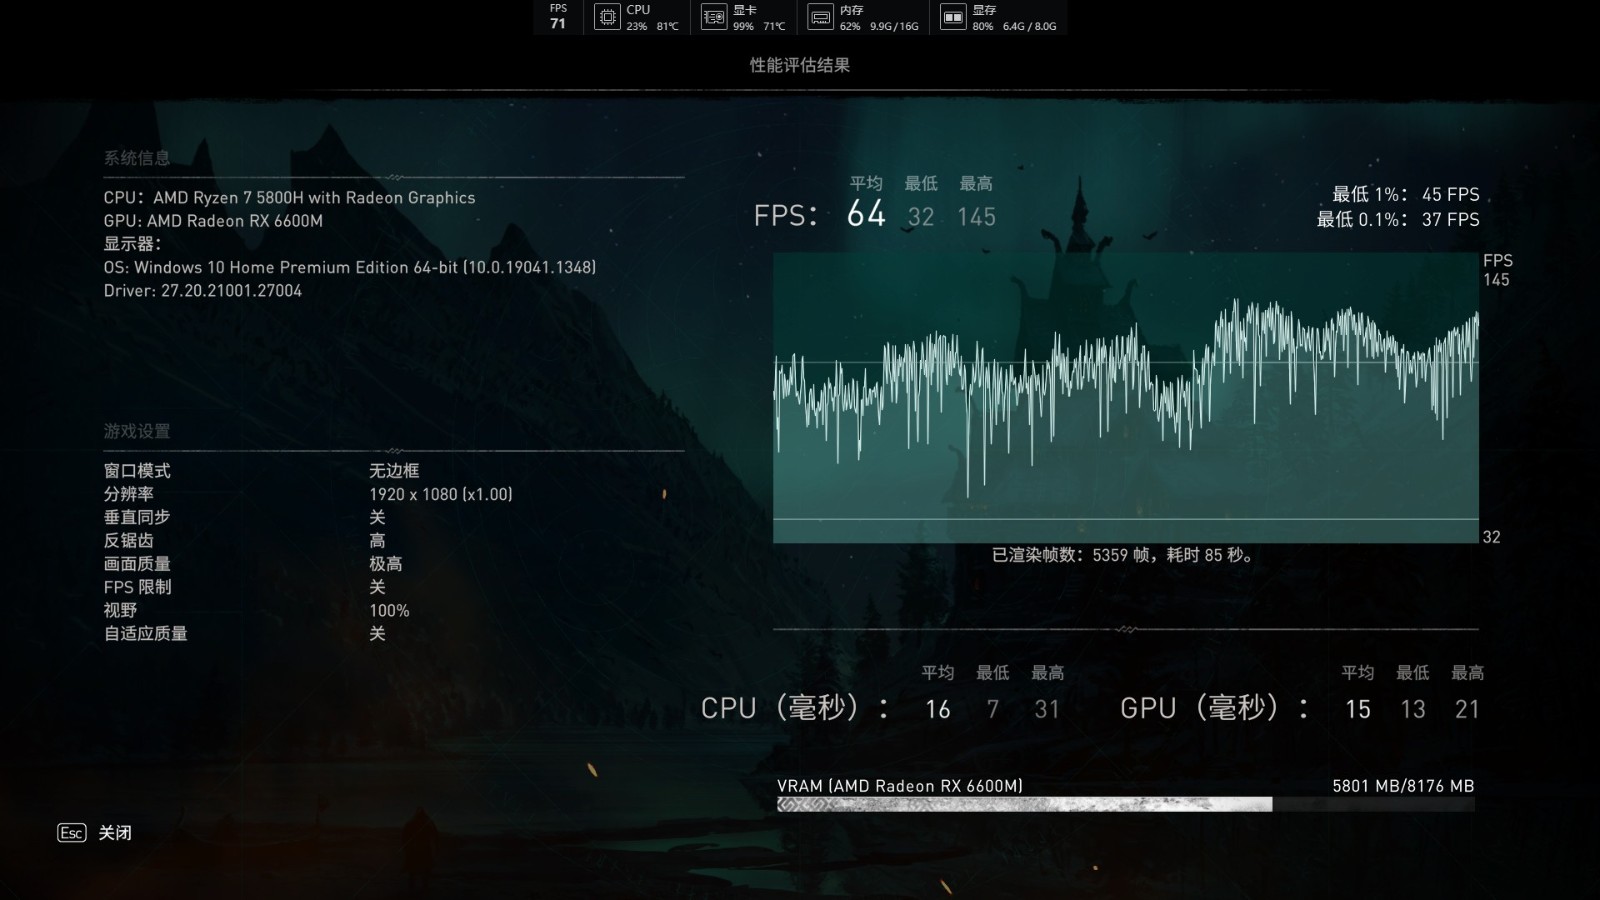Close results with the 关闭 button
The width and height of the screenshot is (1600, 900).
tap(115, 832)
